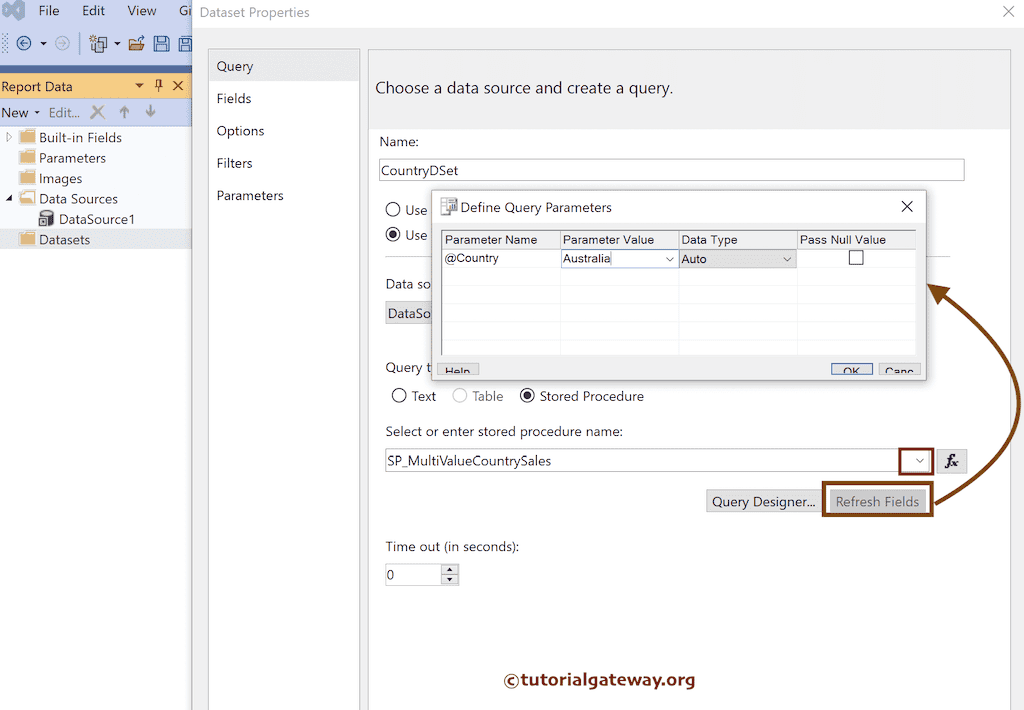Switch to the Options tab
1024x710 pixels.
pos(240,130)
